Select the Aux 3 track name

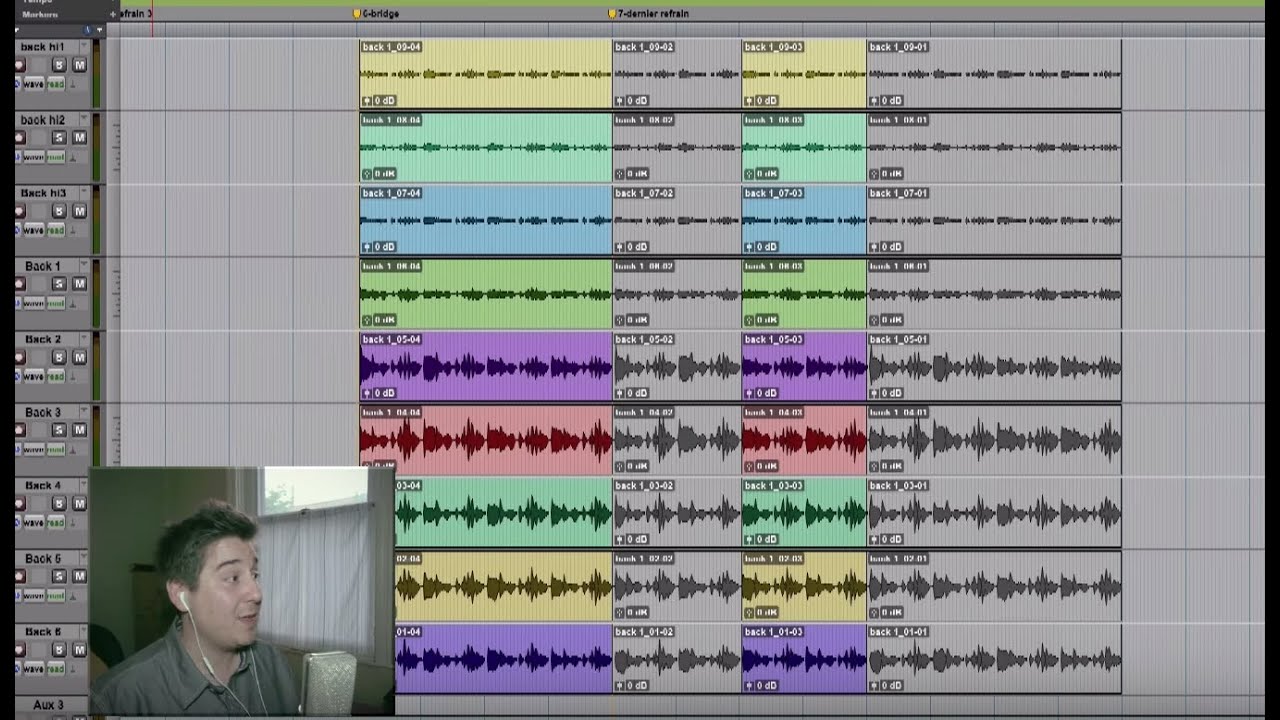coord(48,705)
